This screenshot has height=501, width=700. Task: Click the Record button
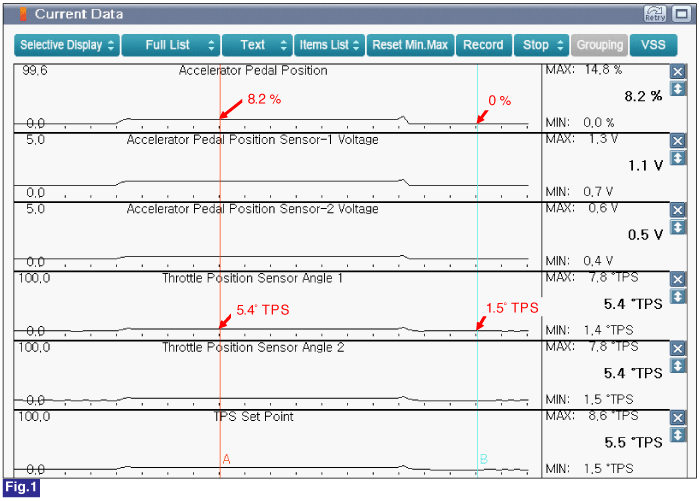tap(483, 45)
